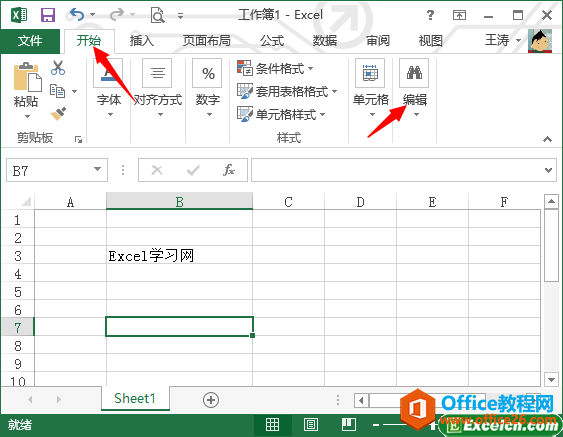Screen dimensions: 563x437
Task: Redo the last action
Action: point(117,15)
